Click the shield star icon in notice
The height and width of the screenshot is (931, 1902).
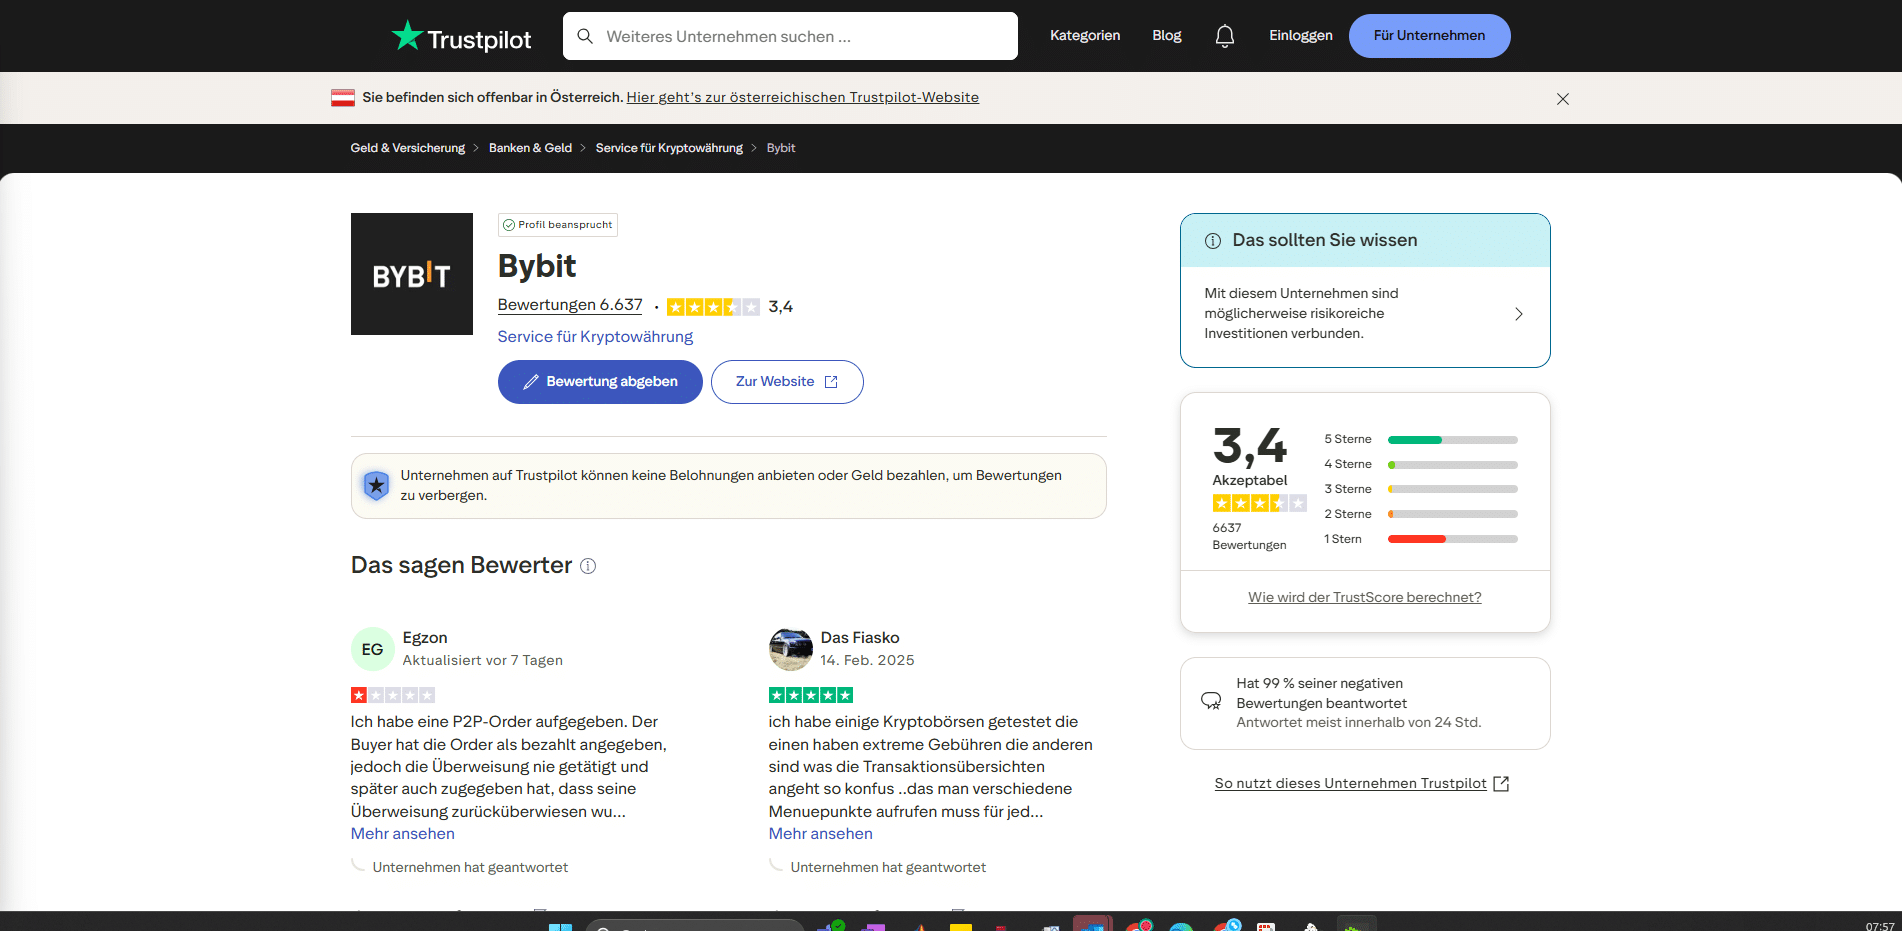[x=376, y=486]
